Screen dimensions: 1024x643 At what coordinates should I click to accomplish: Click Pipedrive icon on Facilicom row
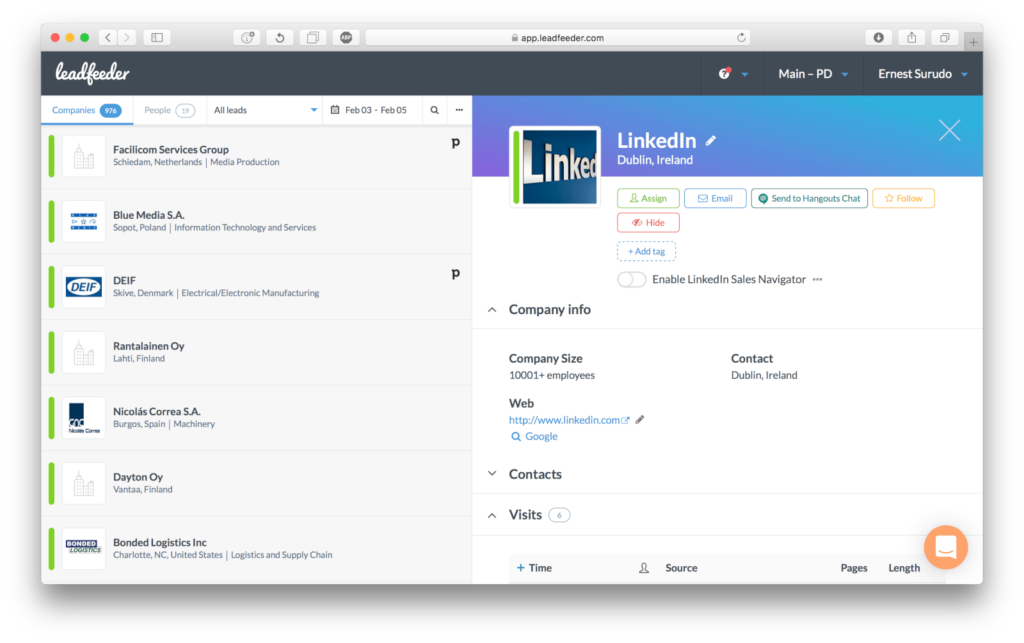pos(456,142)
